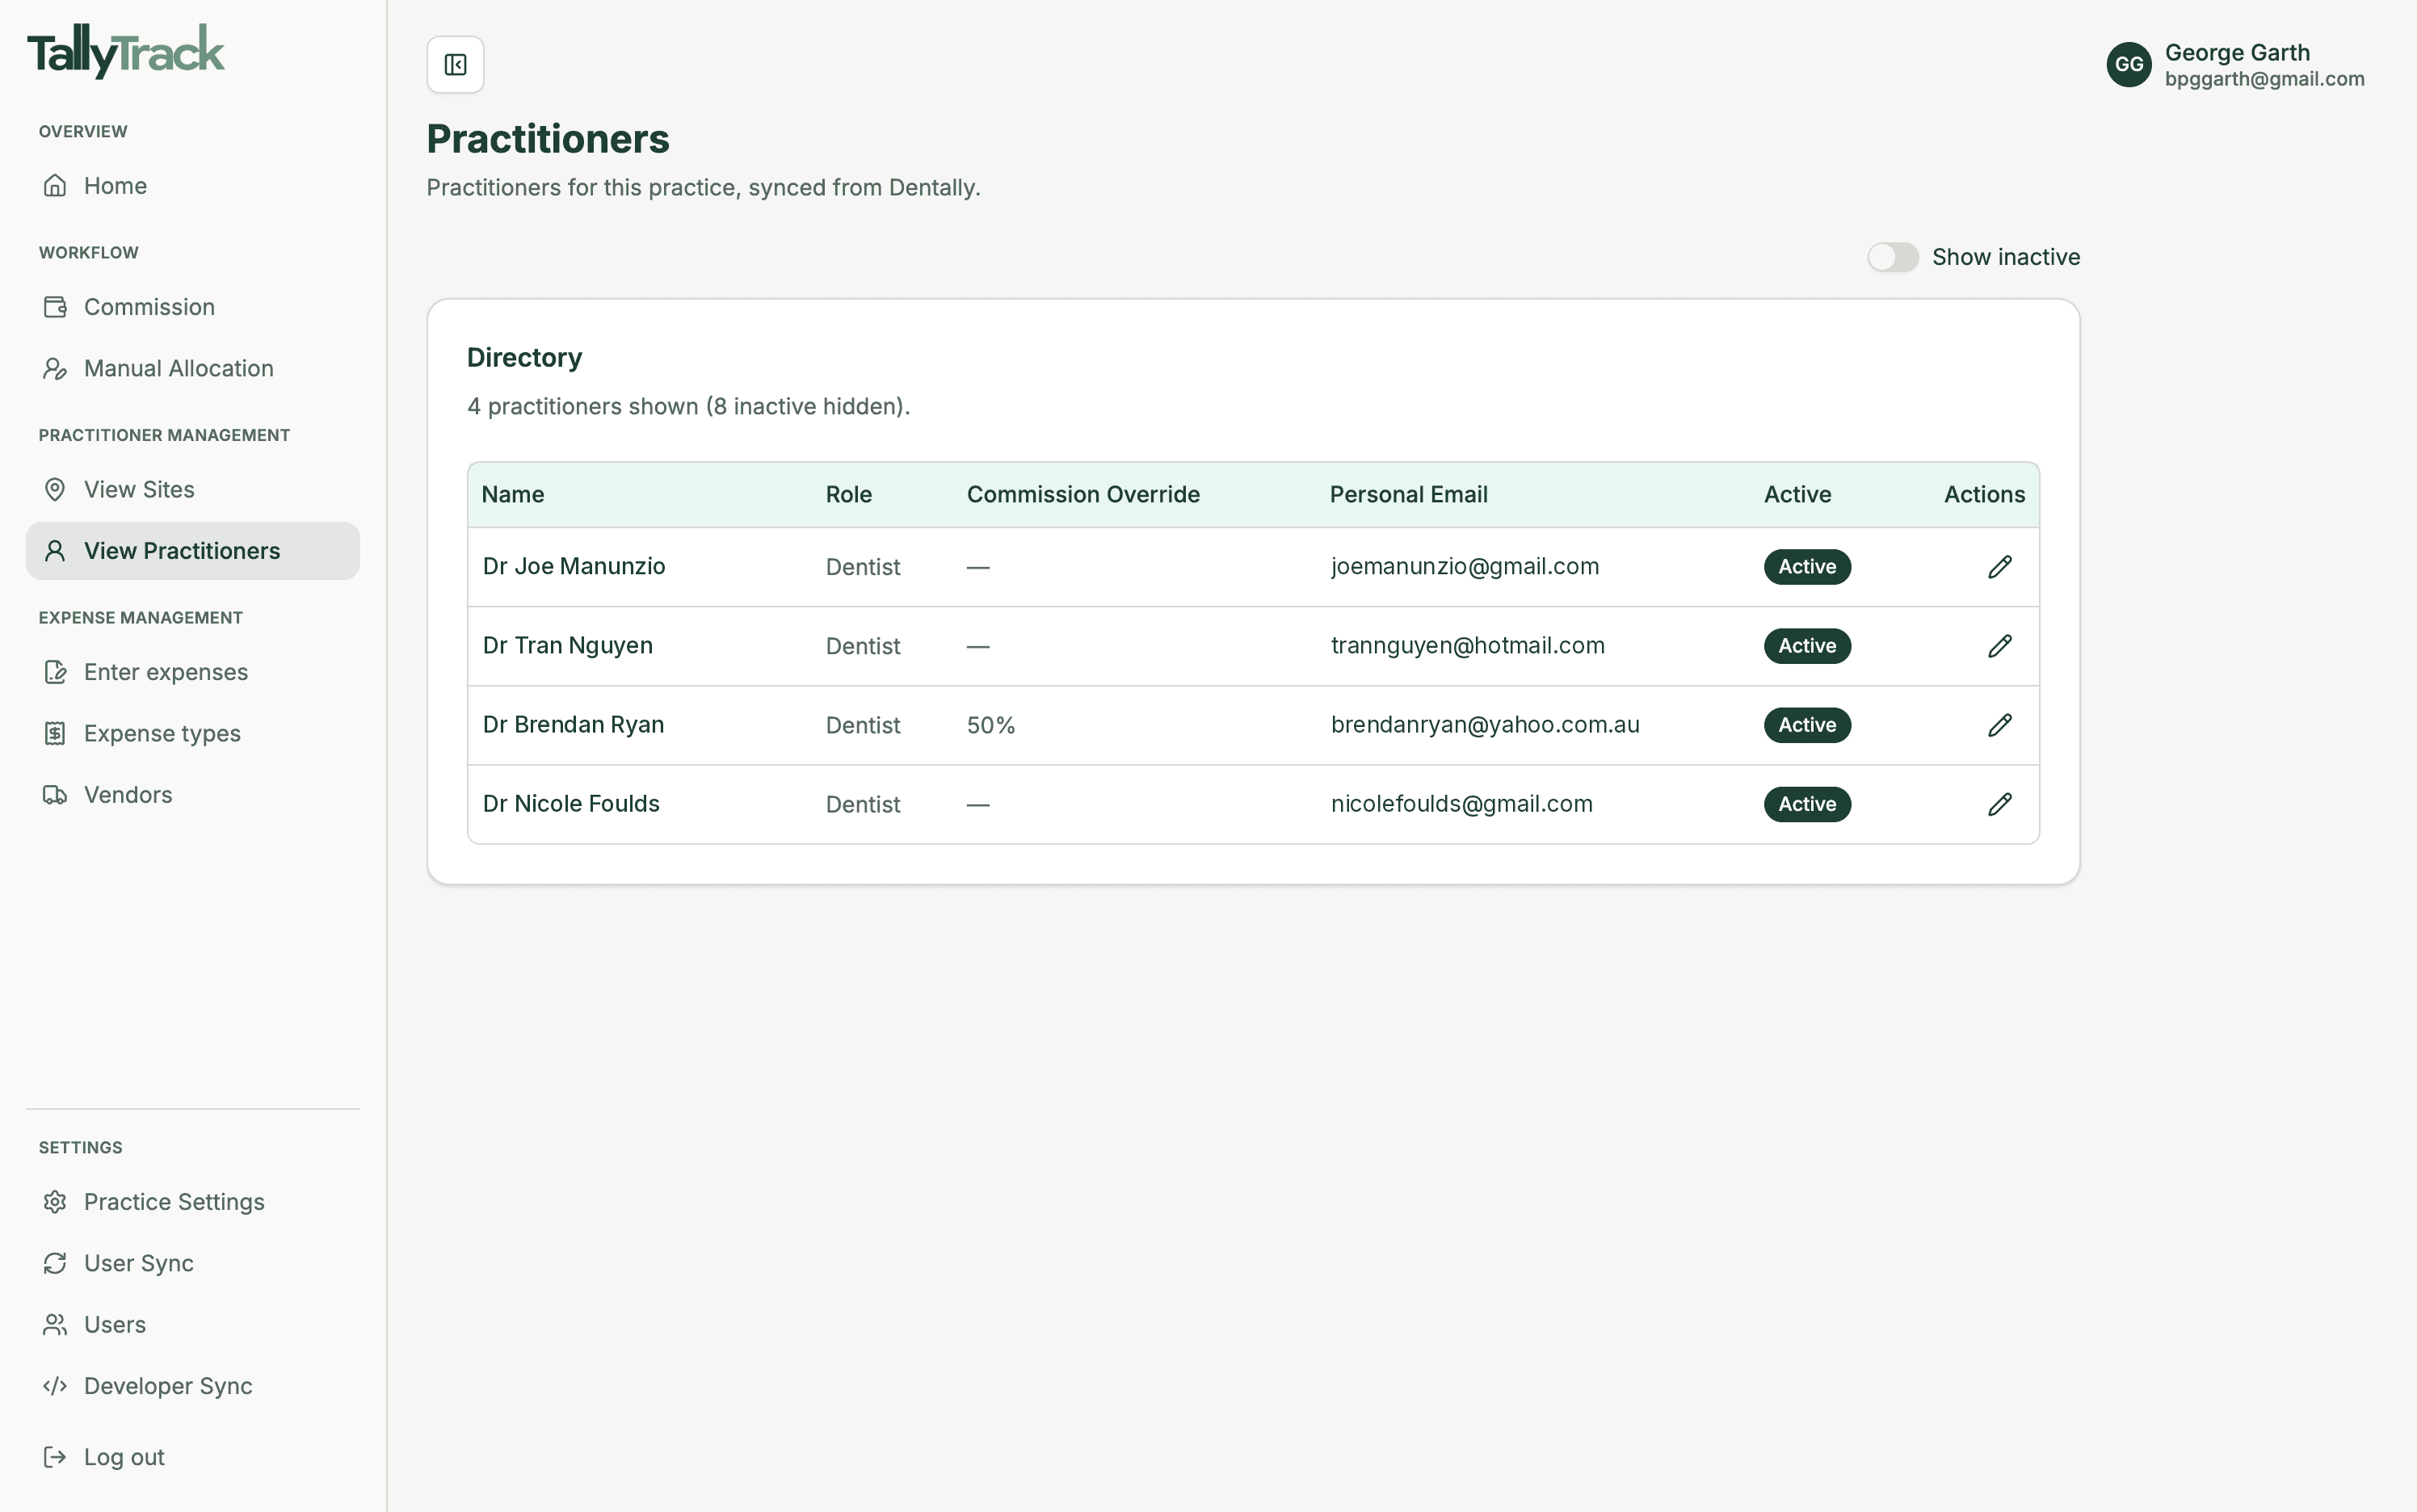Click the Developer Sync code icon
The height and width of the screenshot is (1512, 2417).
click(55, 1386)
